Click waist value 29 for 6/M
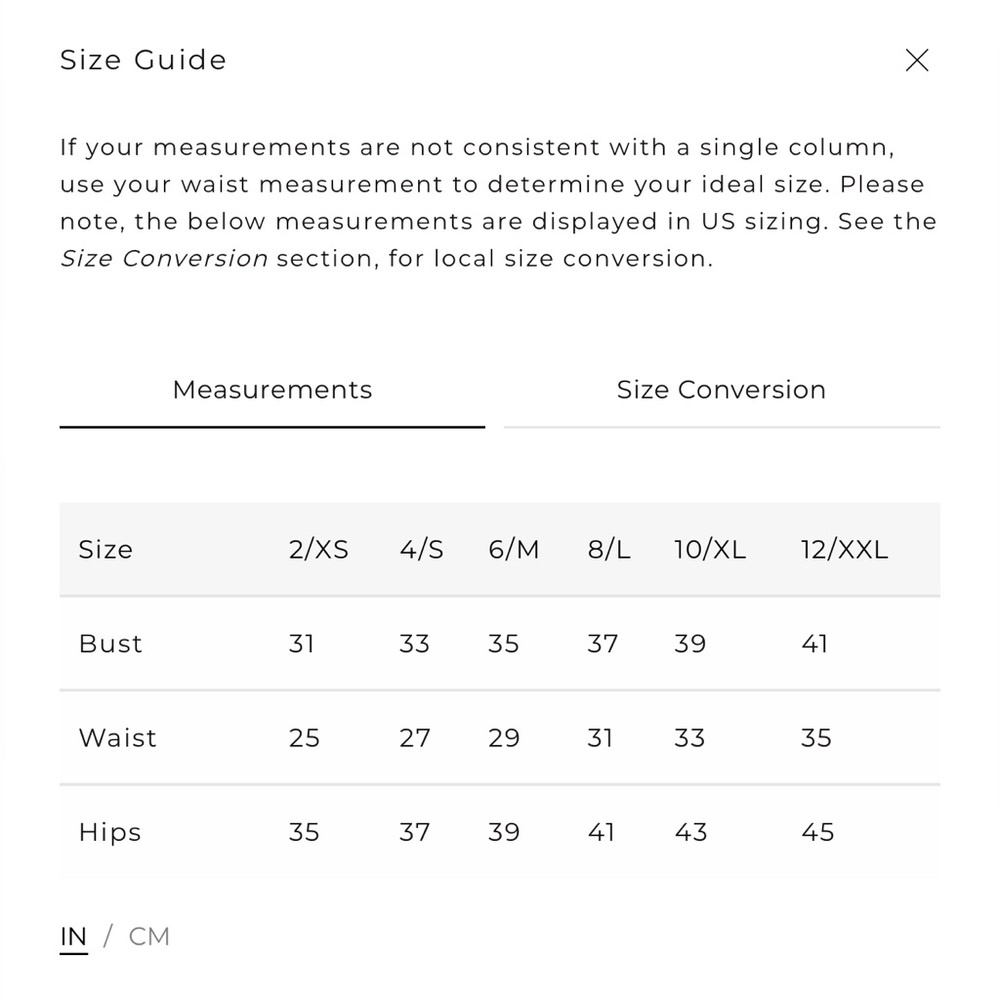The height and width of the screenshot is (1000, 1000). (504, 738)
